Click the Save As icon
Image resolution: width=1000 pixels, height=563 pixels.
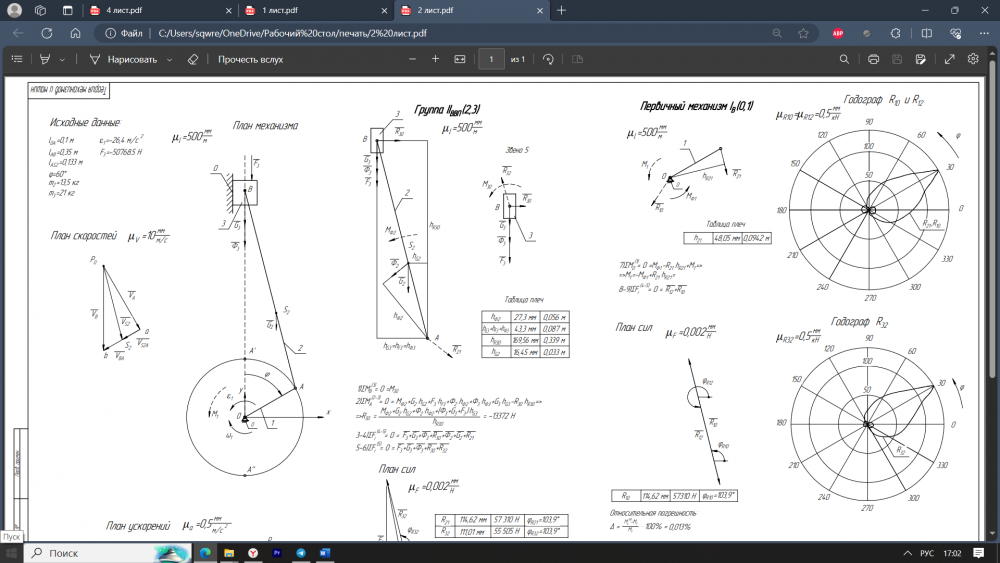(x=922, y=59)
